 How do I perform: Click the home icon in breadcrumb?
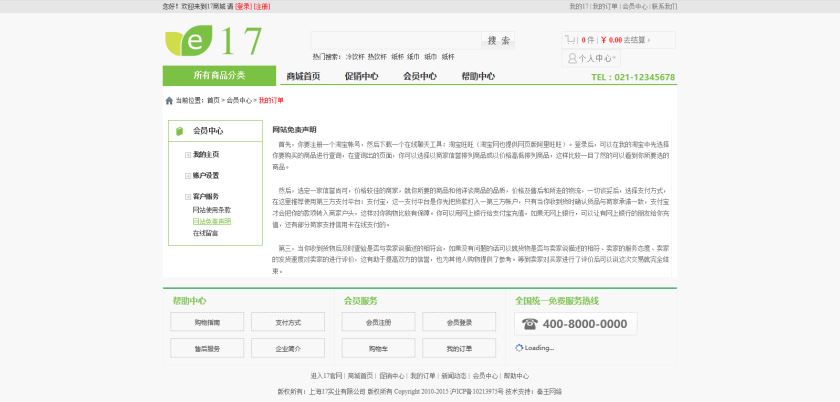point(169,100)
